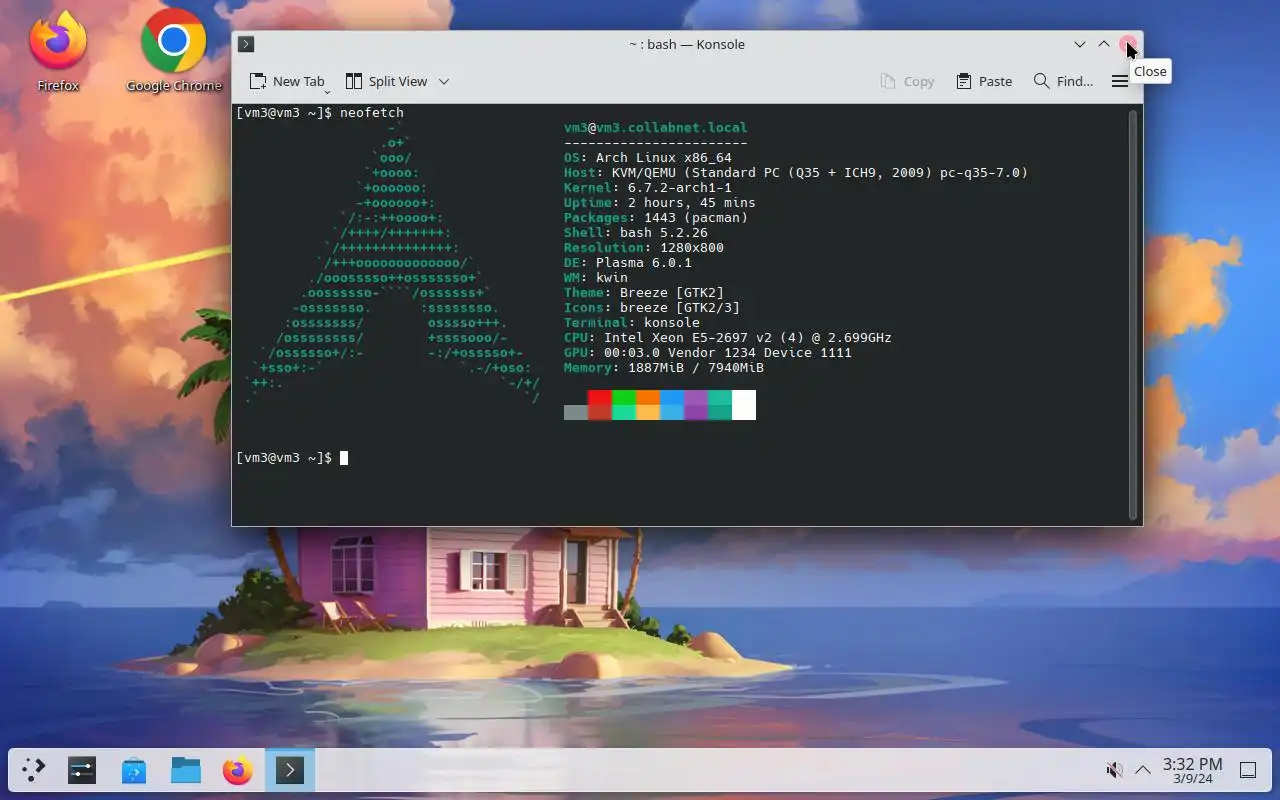Screen dimensions: 1280x800
Task: Click the Konsole vertical scrollbar
Action: (1133, 315)
